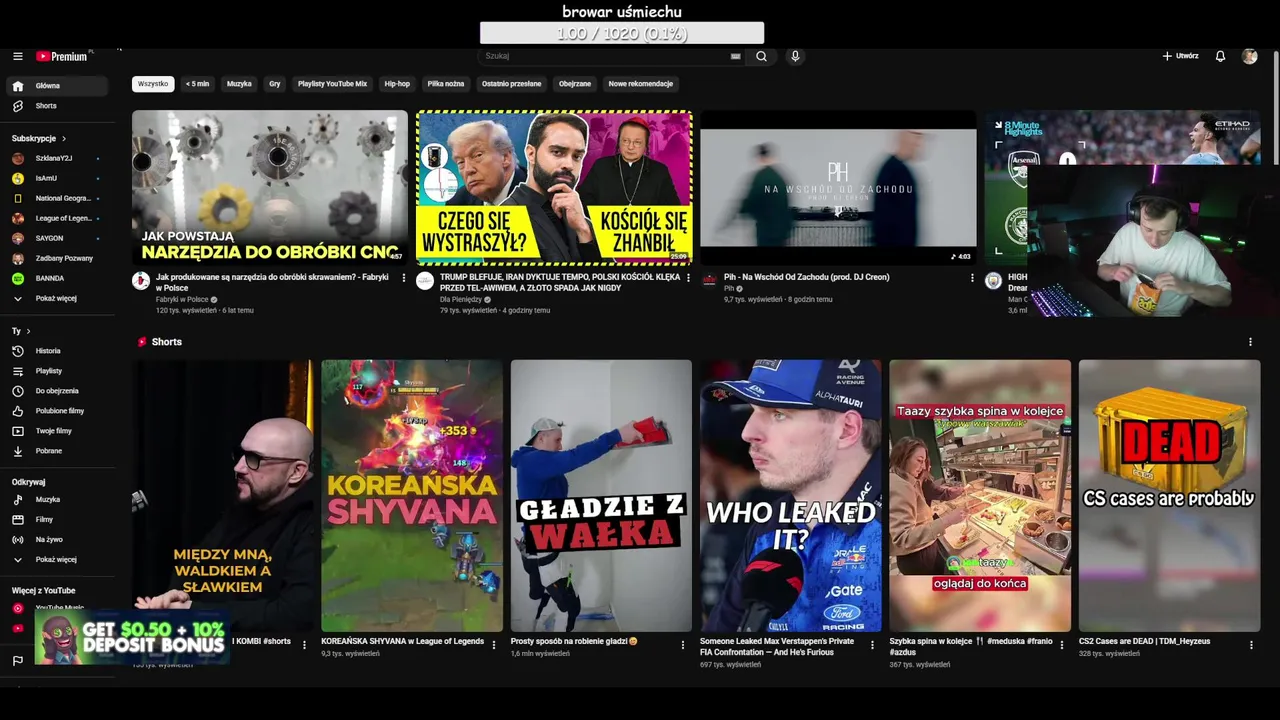Play the Szybka spina w kolejce short
Viewport: 1280px width, 720px height.
pyautogui.click(x=980, y=496)
